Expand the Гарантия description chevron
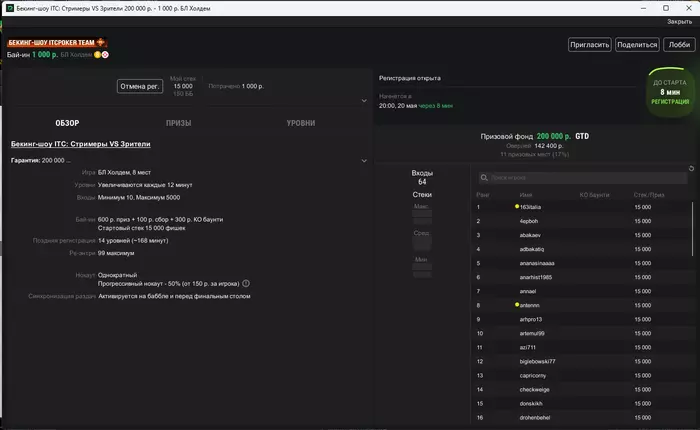This screenshot has height=430, width=700. click(x=364, y=161)
